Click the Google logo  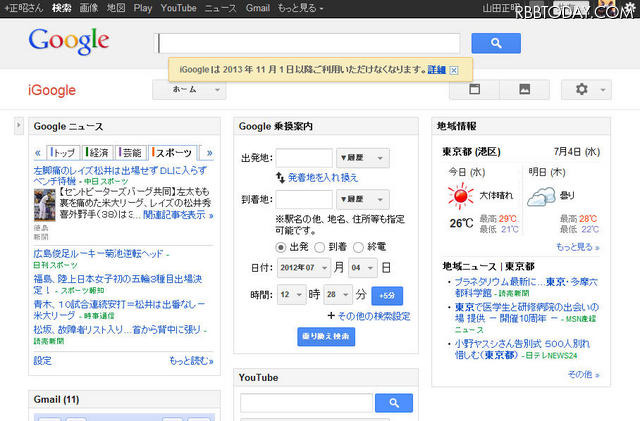tap(69, 41)
